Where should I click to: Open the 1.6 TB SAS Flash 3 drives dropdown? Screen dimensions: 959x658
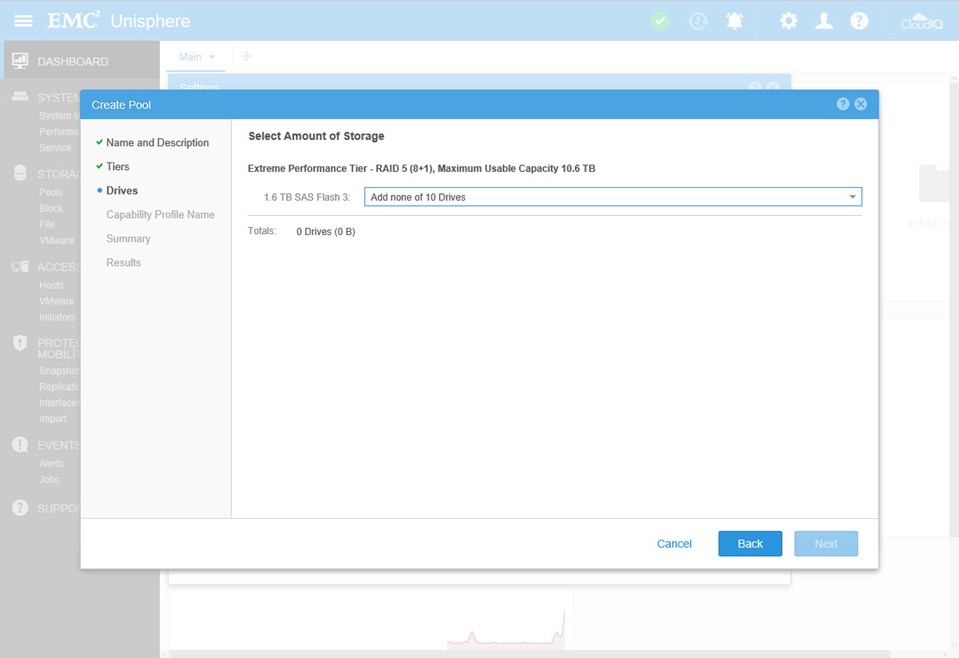coord(613,197)
